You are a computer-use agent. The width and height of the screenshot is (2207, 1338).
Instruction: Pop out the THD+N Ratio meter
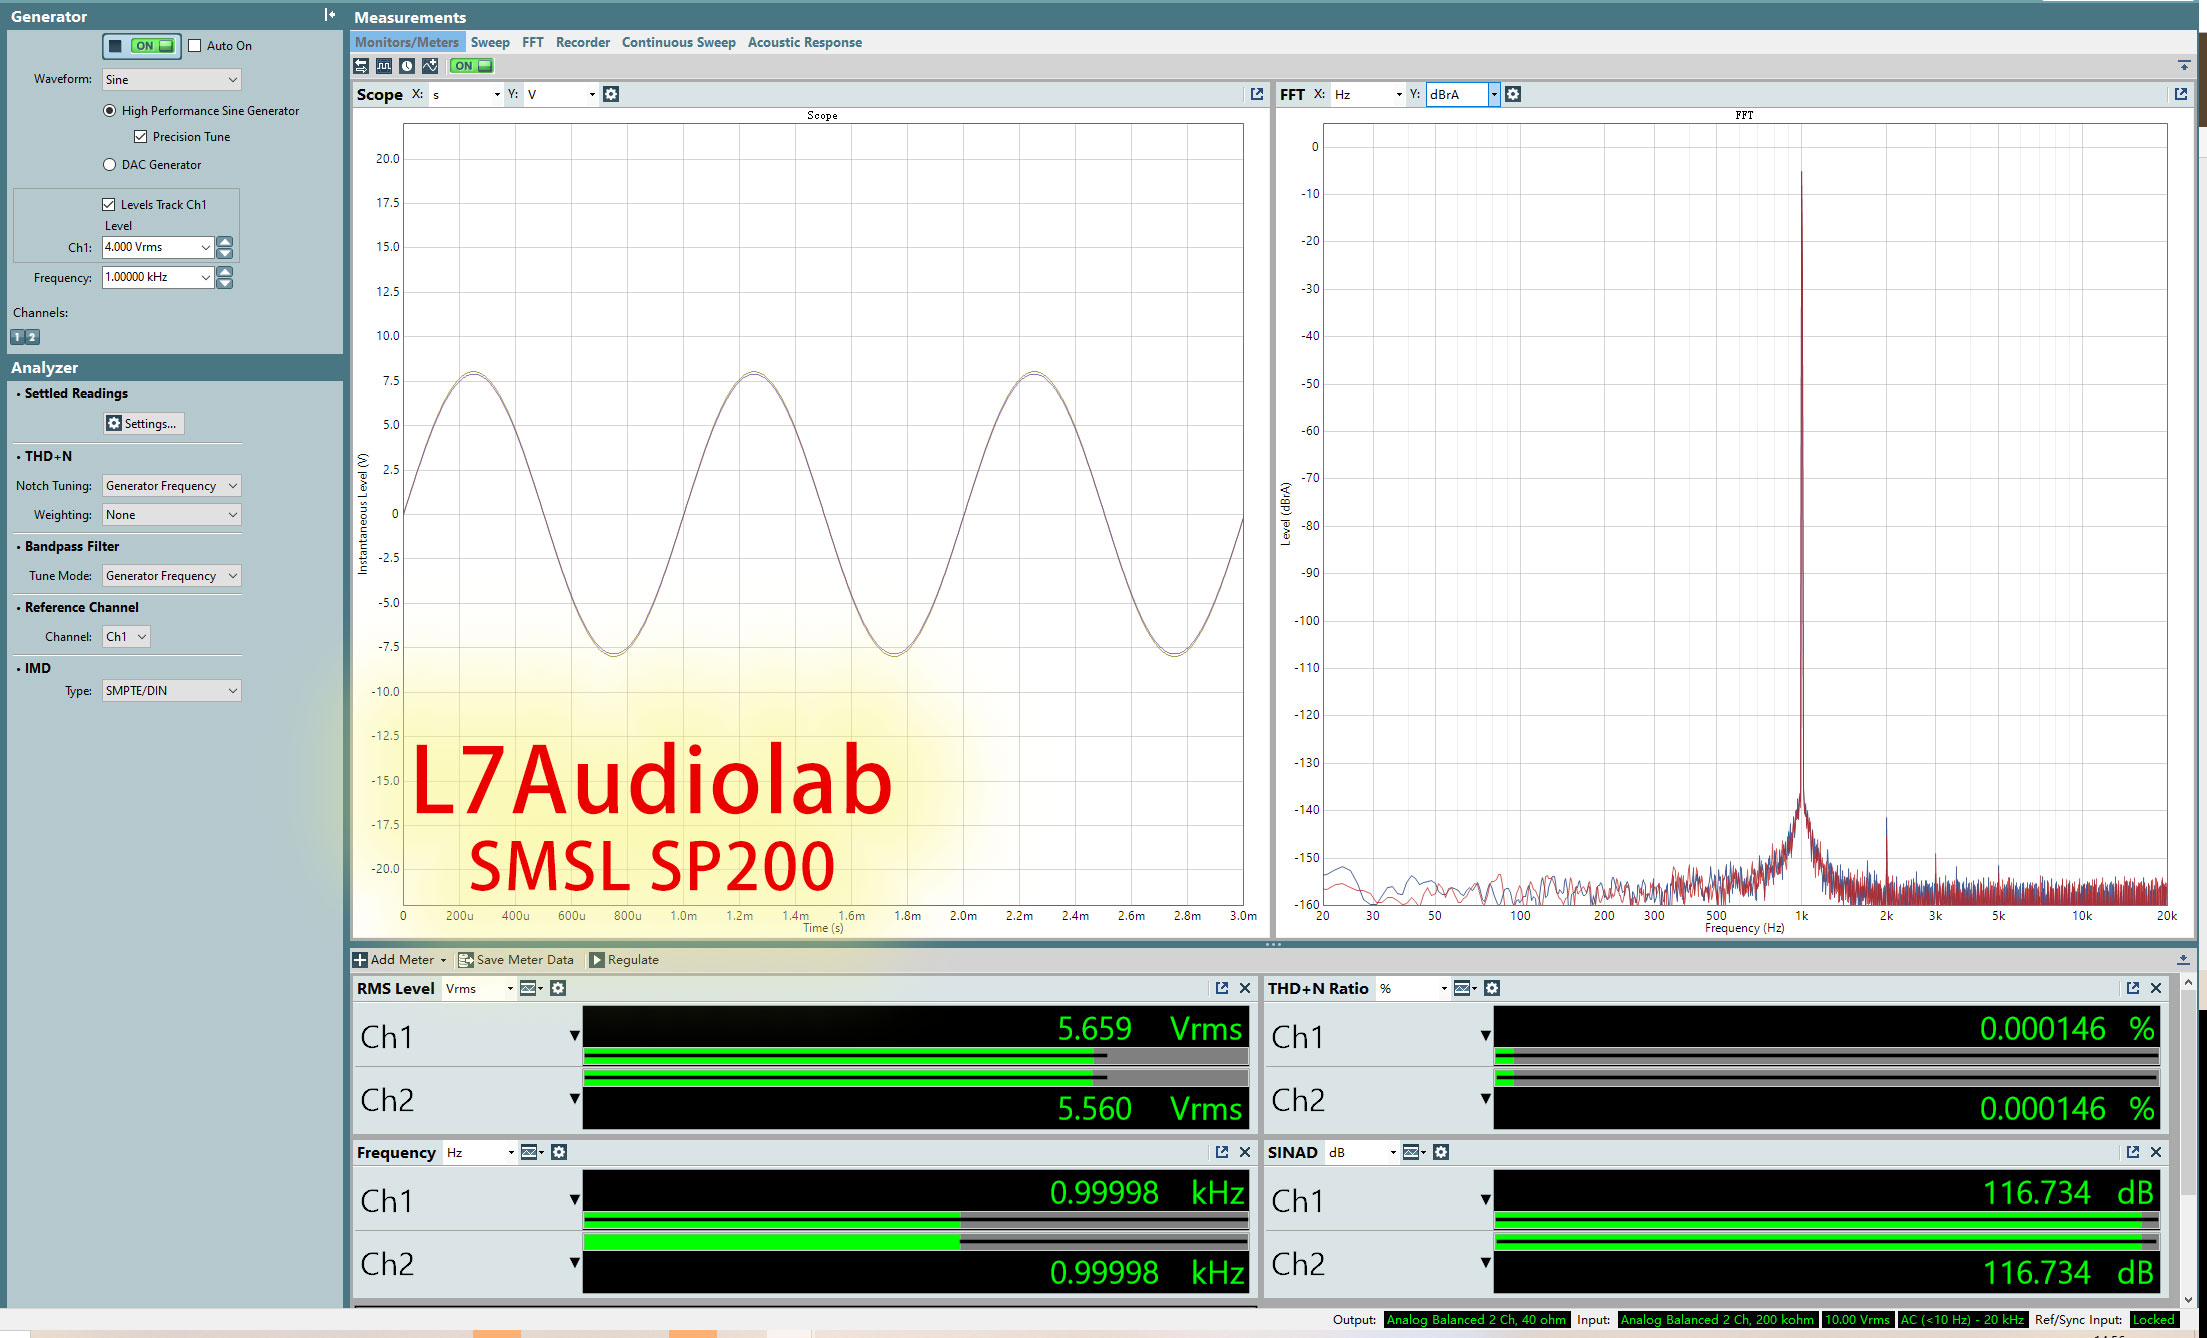pyautogui.click(x=2133, y=988)
